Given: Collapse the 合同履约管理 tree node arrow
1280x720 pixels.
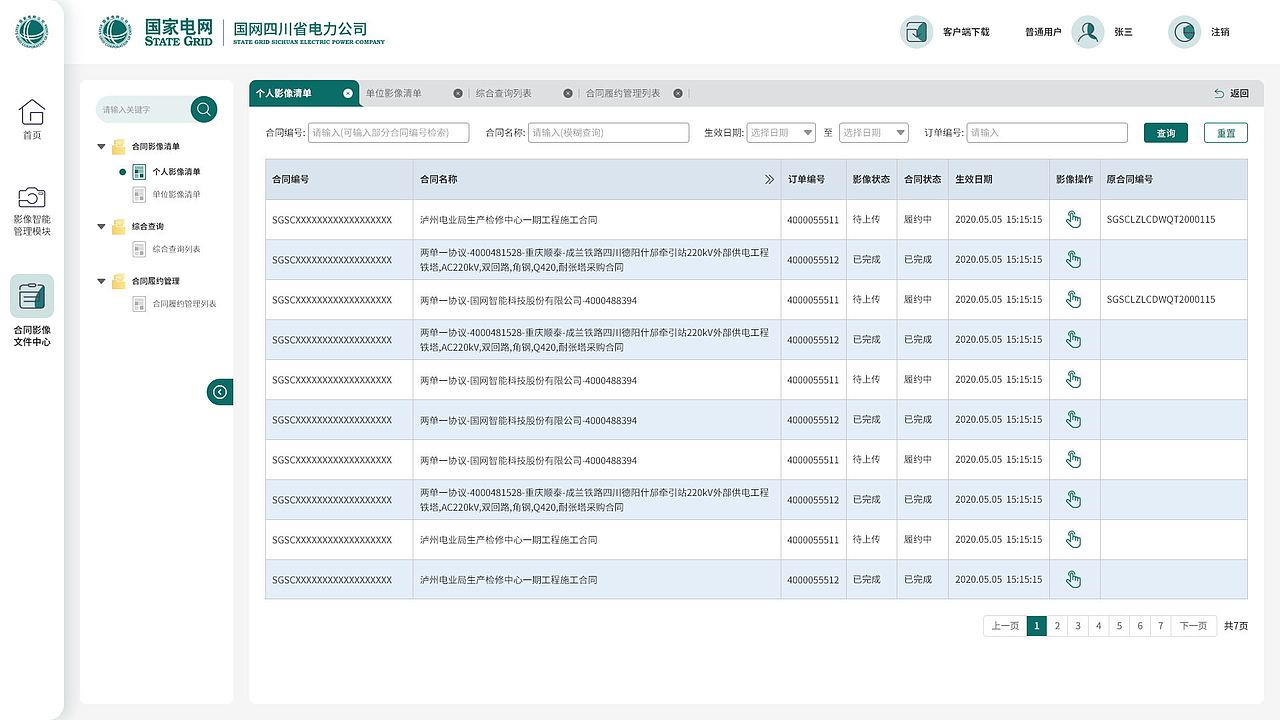Looking at the screenshot, I should coord(101,282).
